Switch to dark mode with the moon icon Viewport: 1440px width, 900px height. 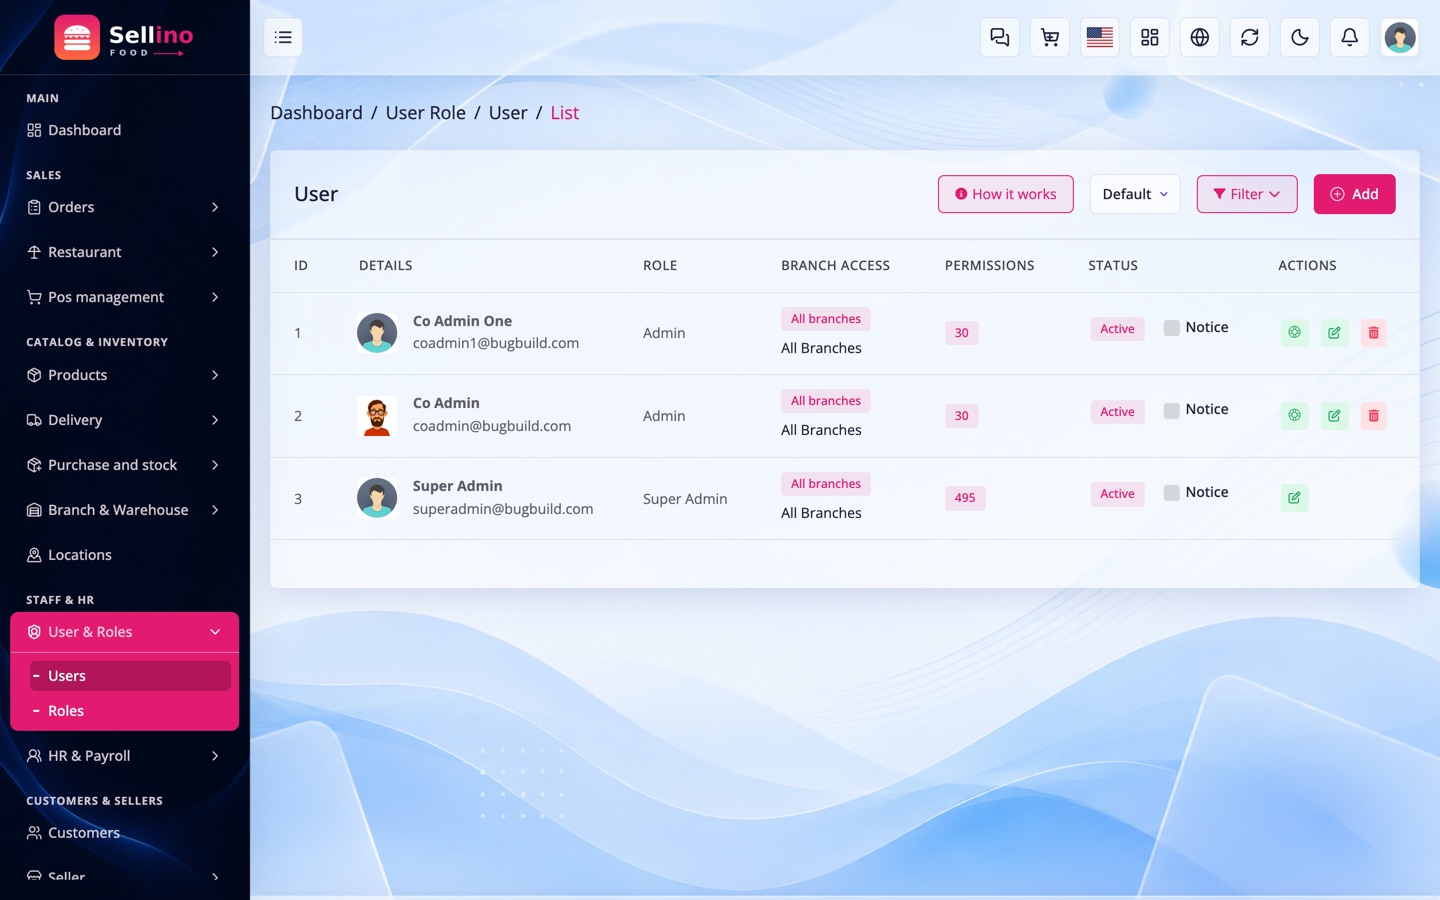tap(1300, 37)
